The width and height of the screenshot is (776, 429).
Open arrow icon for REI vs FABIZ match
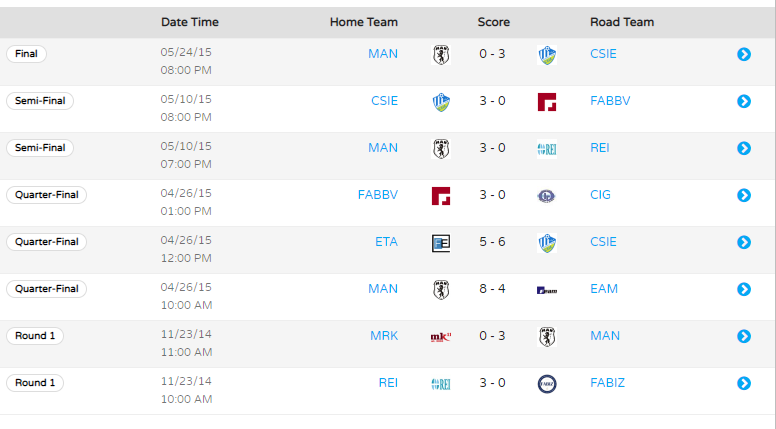744,383
